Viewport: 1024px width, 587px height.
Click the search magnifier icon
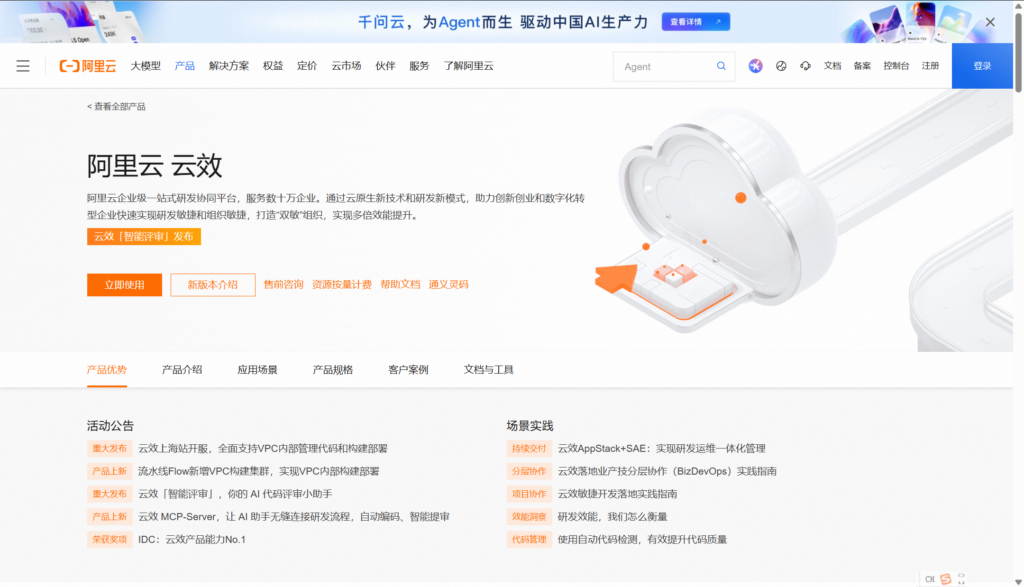tap(721, 66)
